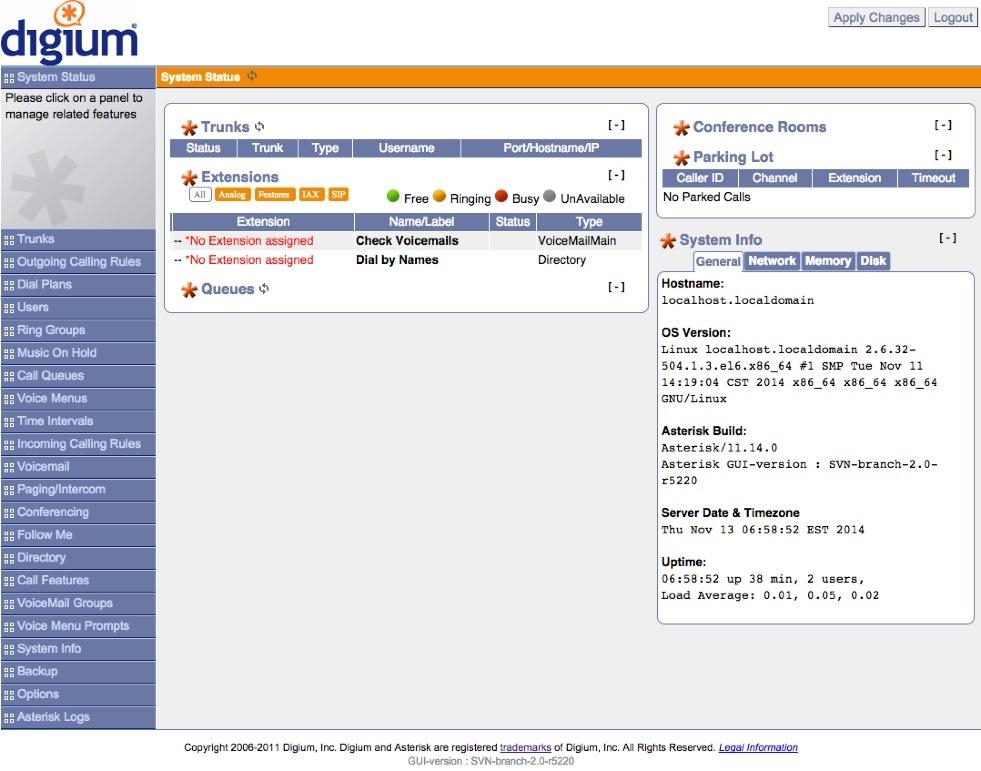Click the grid icon beside Asterisk Logs

9,718
